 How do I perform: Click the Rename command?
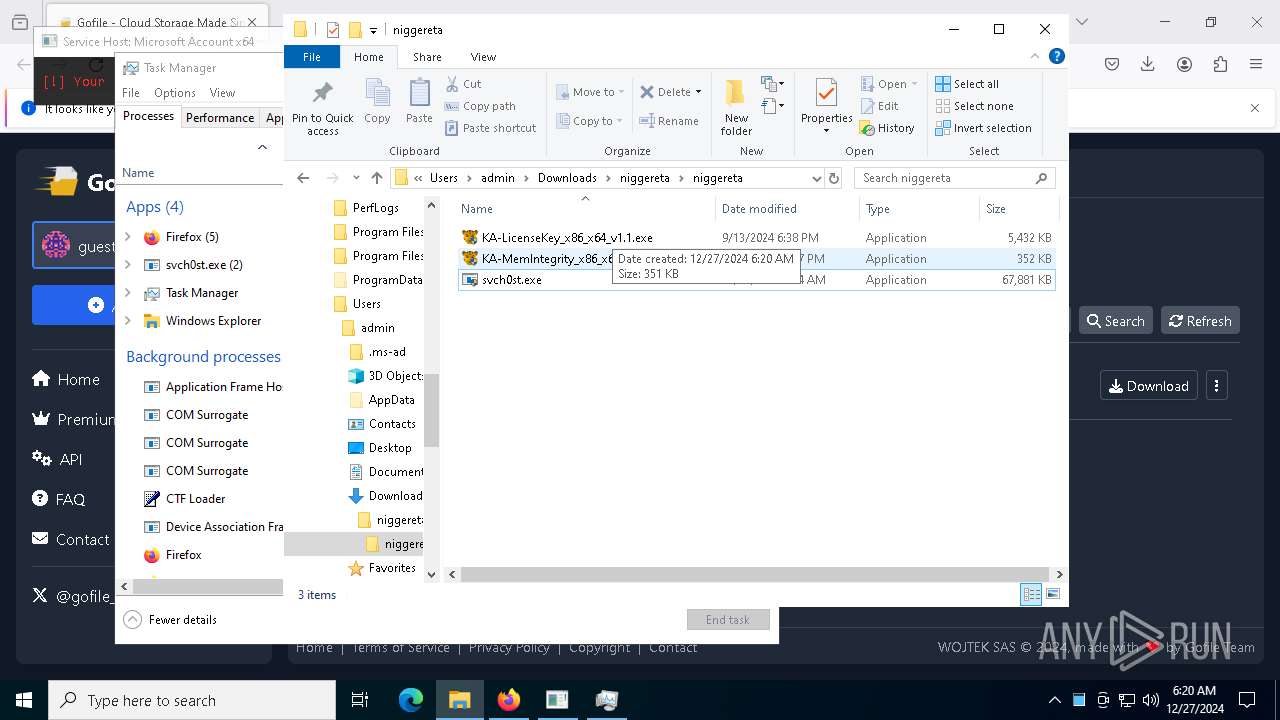point(669,121)
